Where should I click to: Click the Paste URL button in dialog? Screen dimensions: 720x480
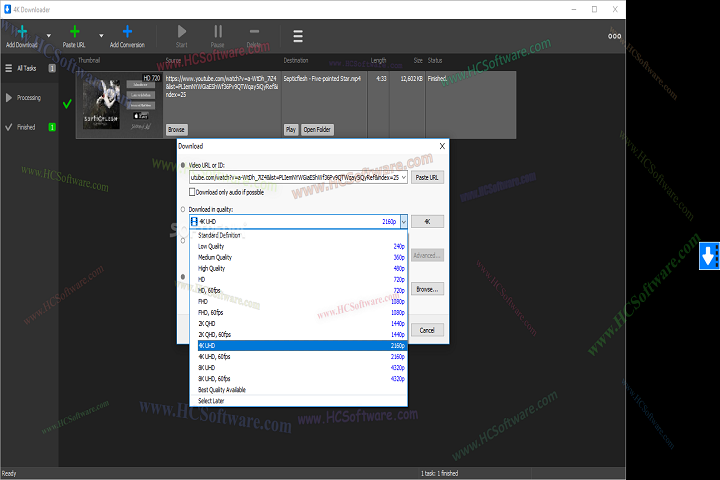[x=427, y=177]
